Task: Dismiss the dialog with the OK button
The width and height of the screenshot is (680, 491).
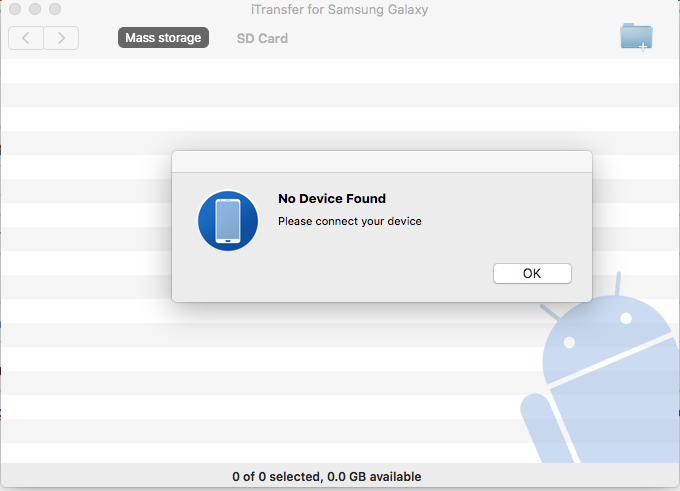Action: point(532,274)
